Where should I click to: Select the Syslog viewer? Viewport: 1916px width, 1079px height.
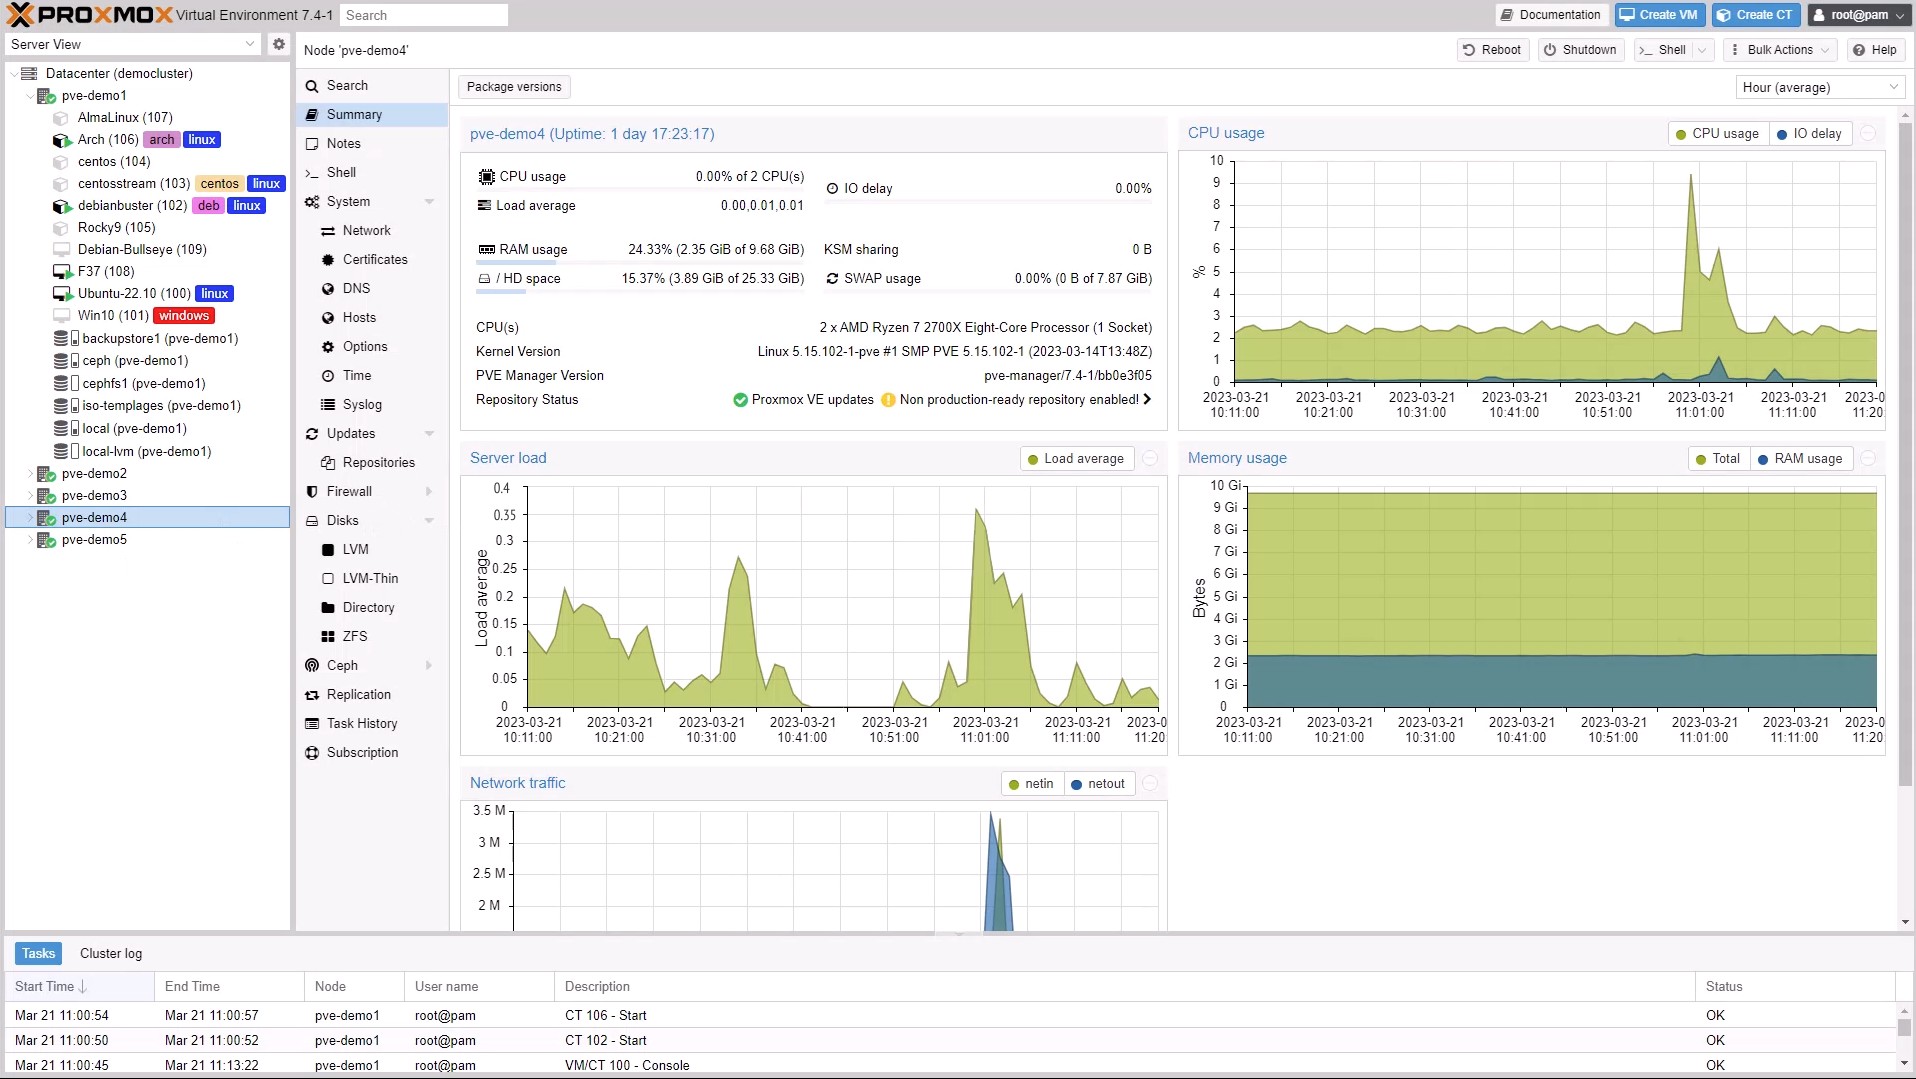click(359, 404)
